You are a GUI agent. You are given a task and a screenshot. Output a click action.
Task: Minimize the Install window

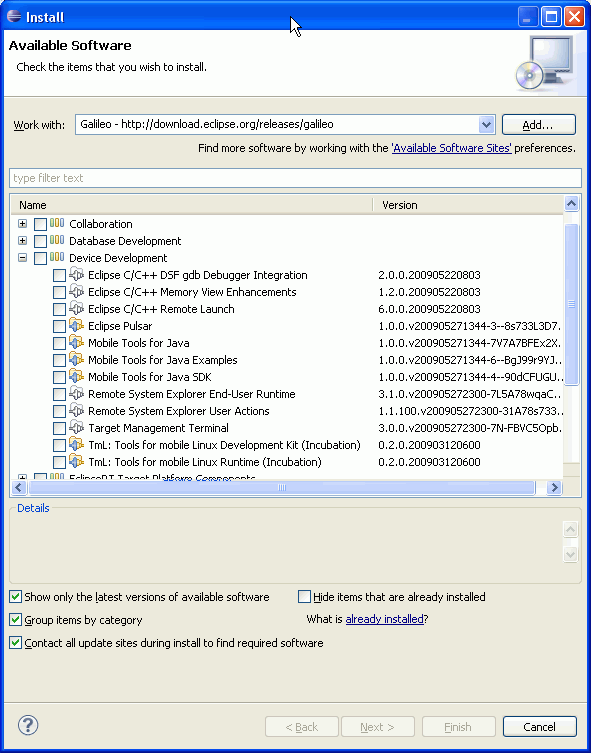(528, 17)
